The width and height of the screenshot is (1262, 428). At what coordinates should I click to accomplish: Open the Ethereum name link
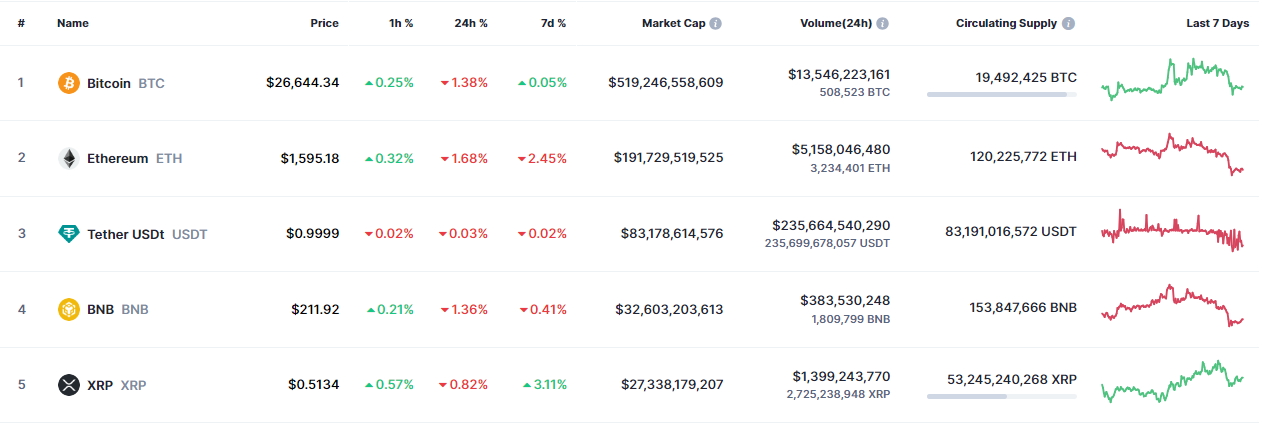point(117,158)
